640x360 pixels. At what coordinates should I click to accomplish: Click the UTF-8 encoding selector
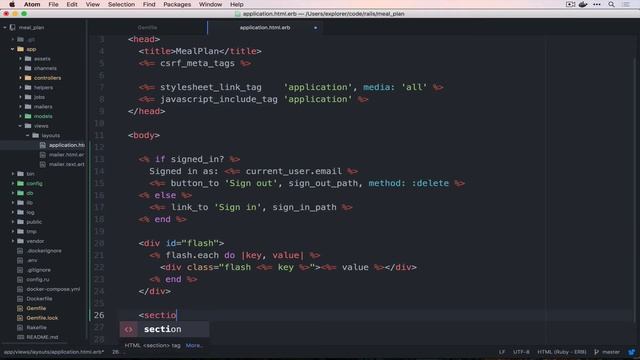pyautogui.click(x=521, y=352)
